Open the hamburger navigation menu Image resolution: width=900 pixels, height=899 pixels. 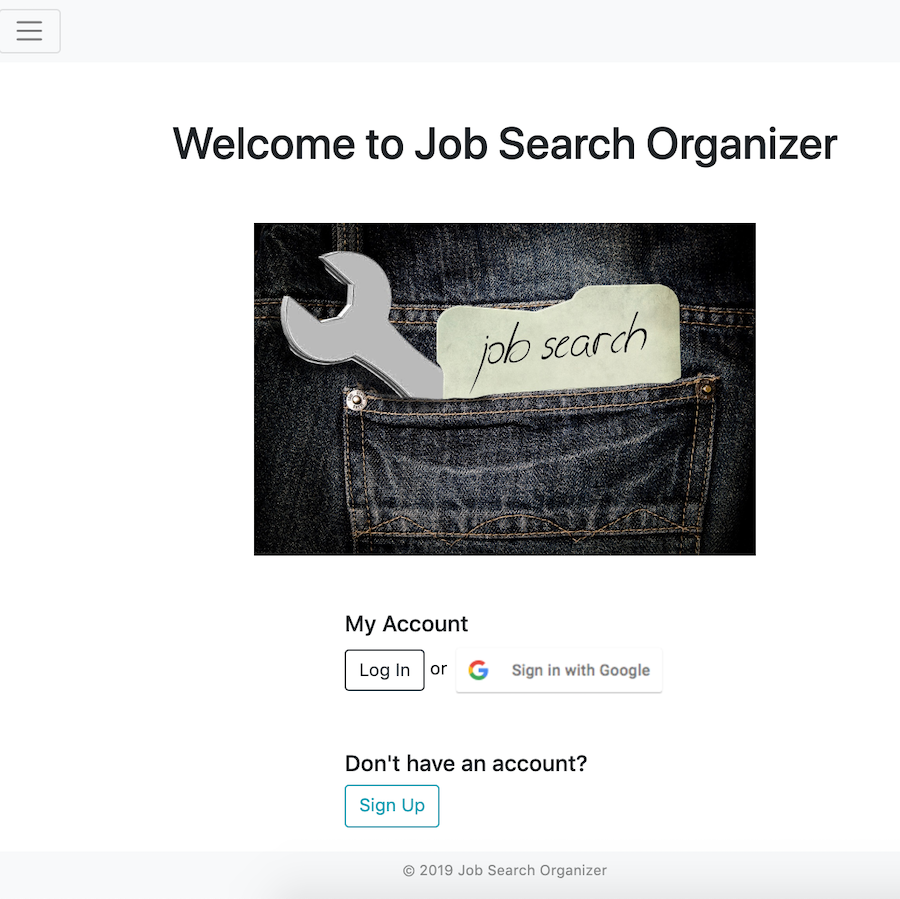[29, 31]
